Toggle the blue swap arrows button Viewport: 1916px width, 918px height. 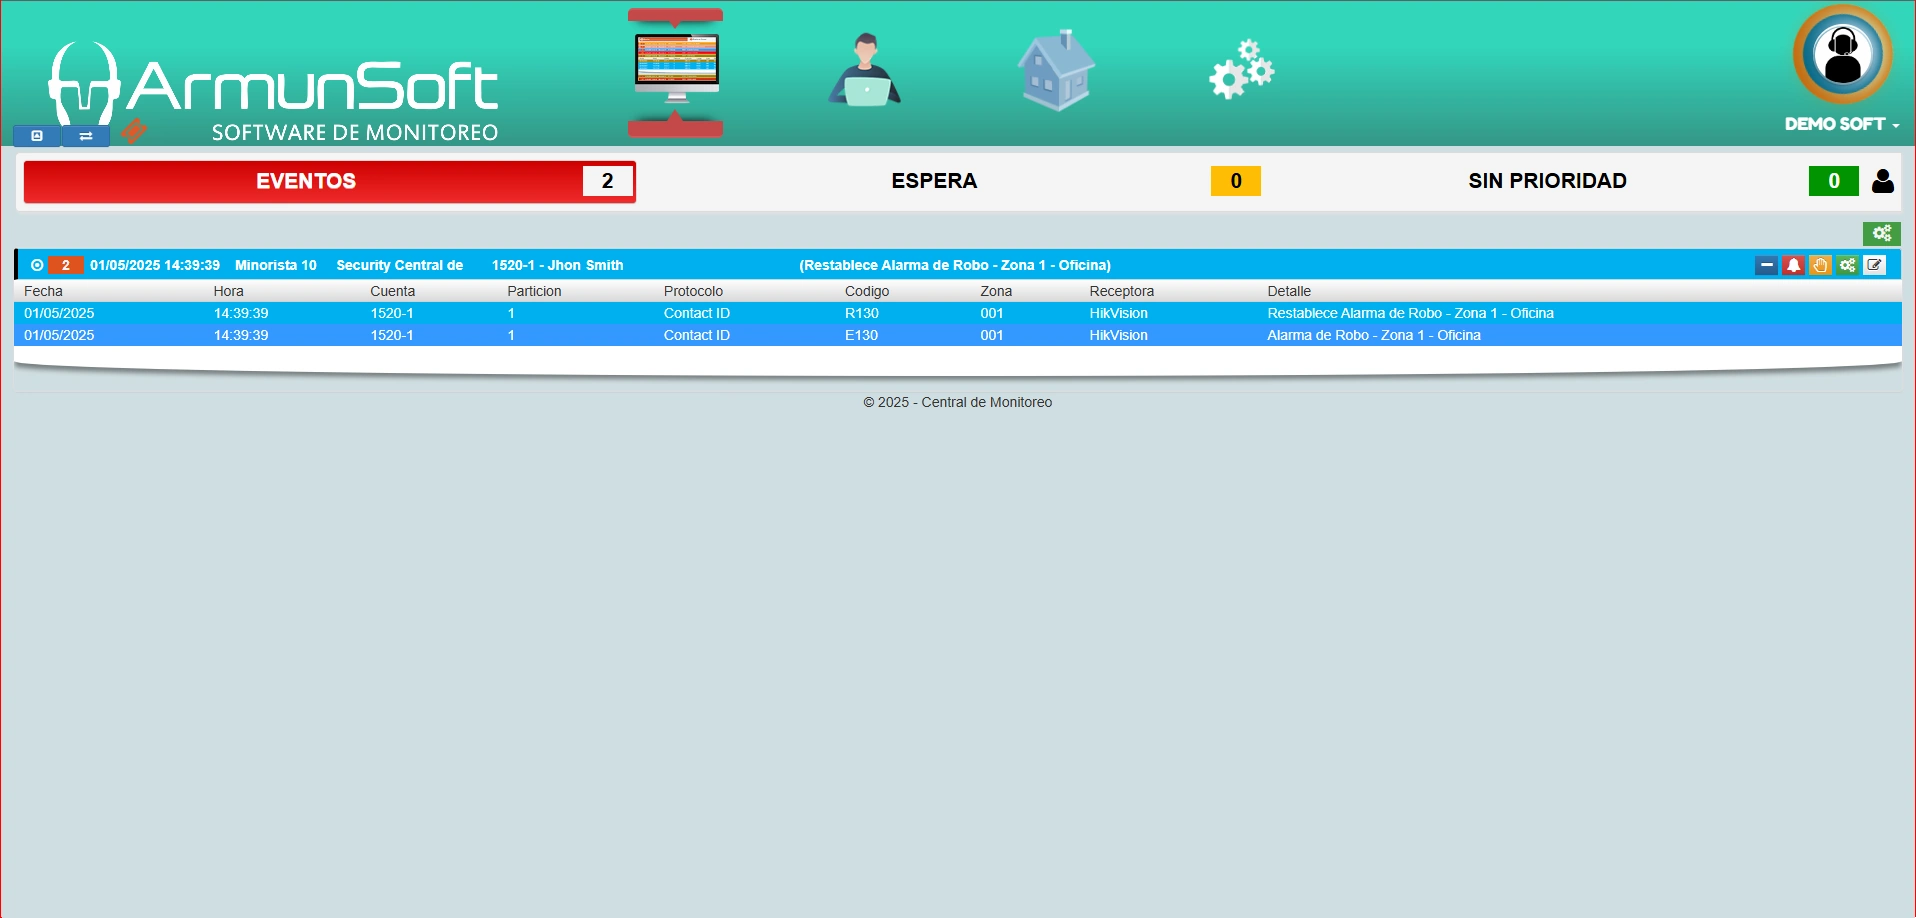click(x=86, y=136)
